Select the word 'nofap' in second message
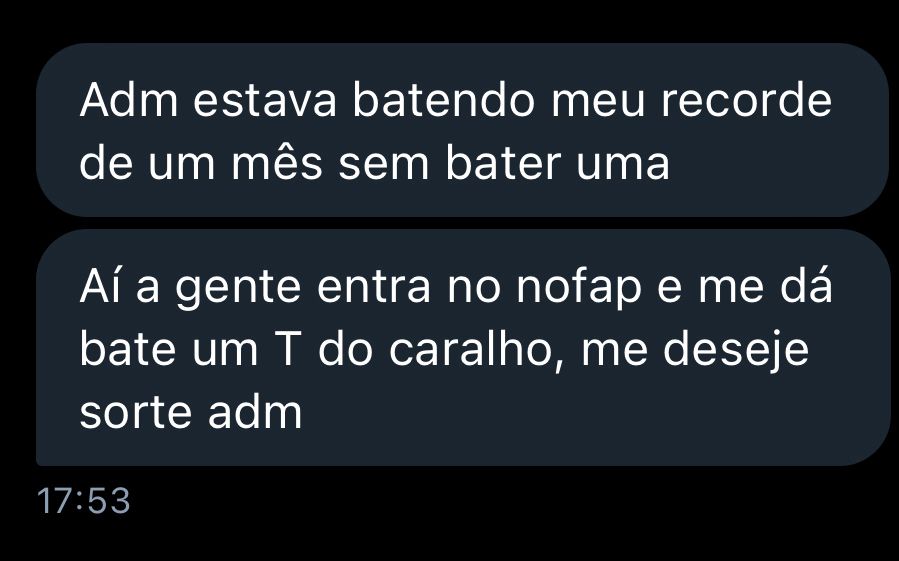899x561 pixels. coord(579,287)
